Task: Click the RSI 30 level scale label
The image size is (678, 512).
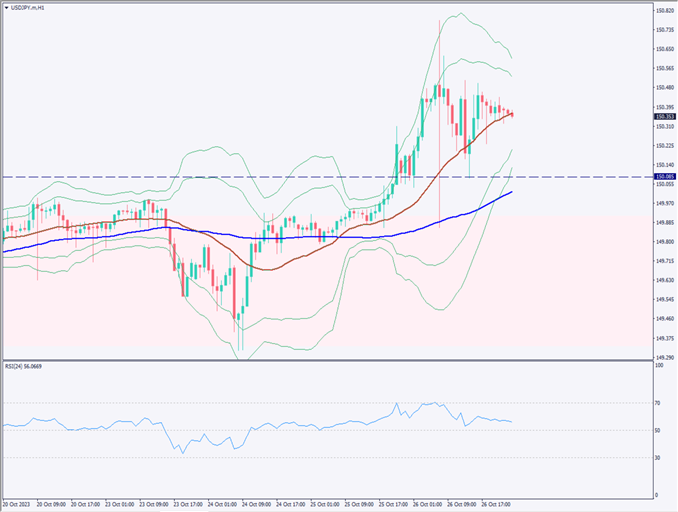Action: pyautogui.click(x=658, y=457)
